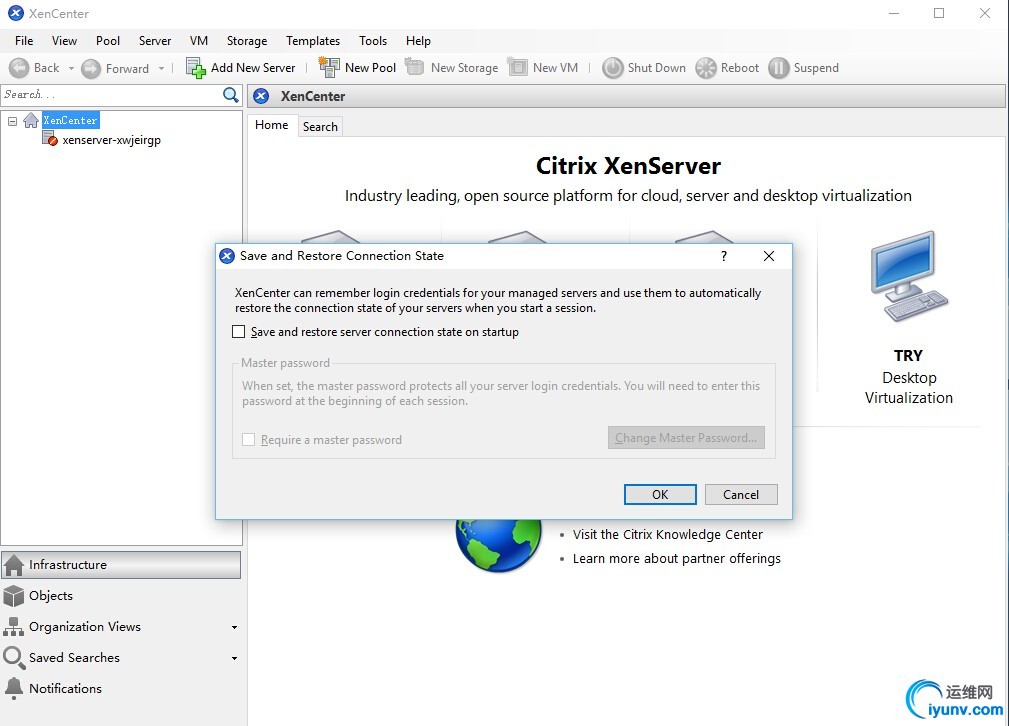Click the Forward arrow icon
This screenshot has width=1009, height=726.
(x=91, y=68)
